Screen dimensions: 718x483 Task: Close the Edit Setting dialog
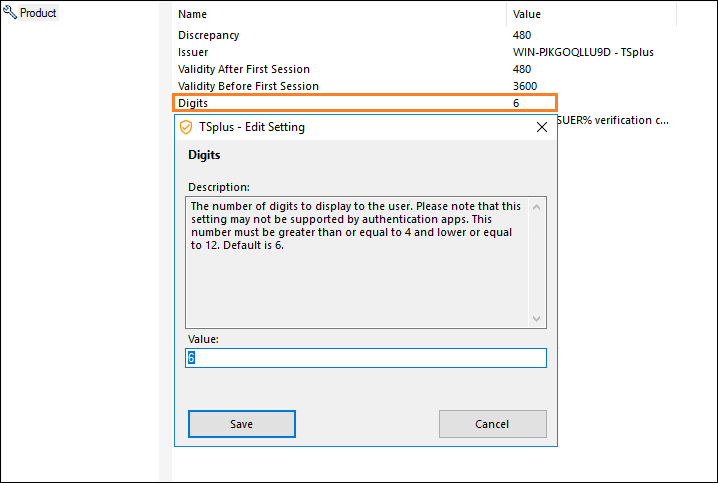540,128
